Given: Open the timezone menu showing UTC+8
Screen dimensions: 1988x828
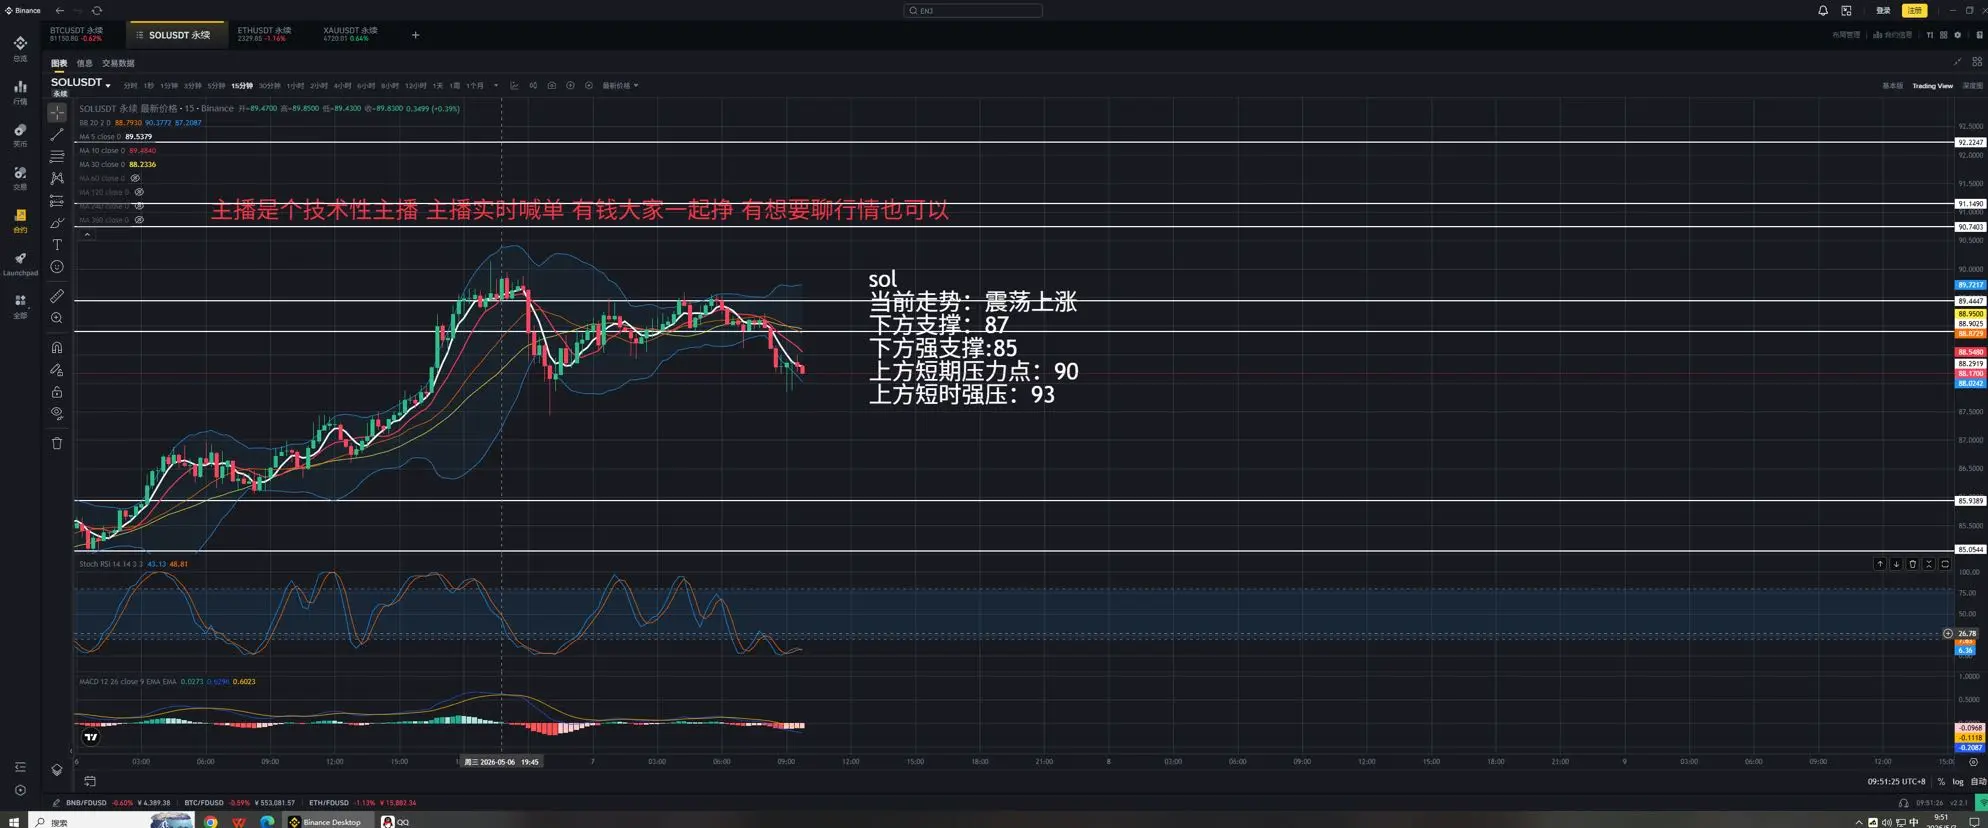Looking at the screenshot, I should point(1896,782).
